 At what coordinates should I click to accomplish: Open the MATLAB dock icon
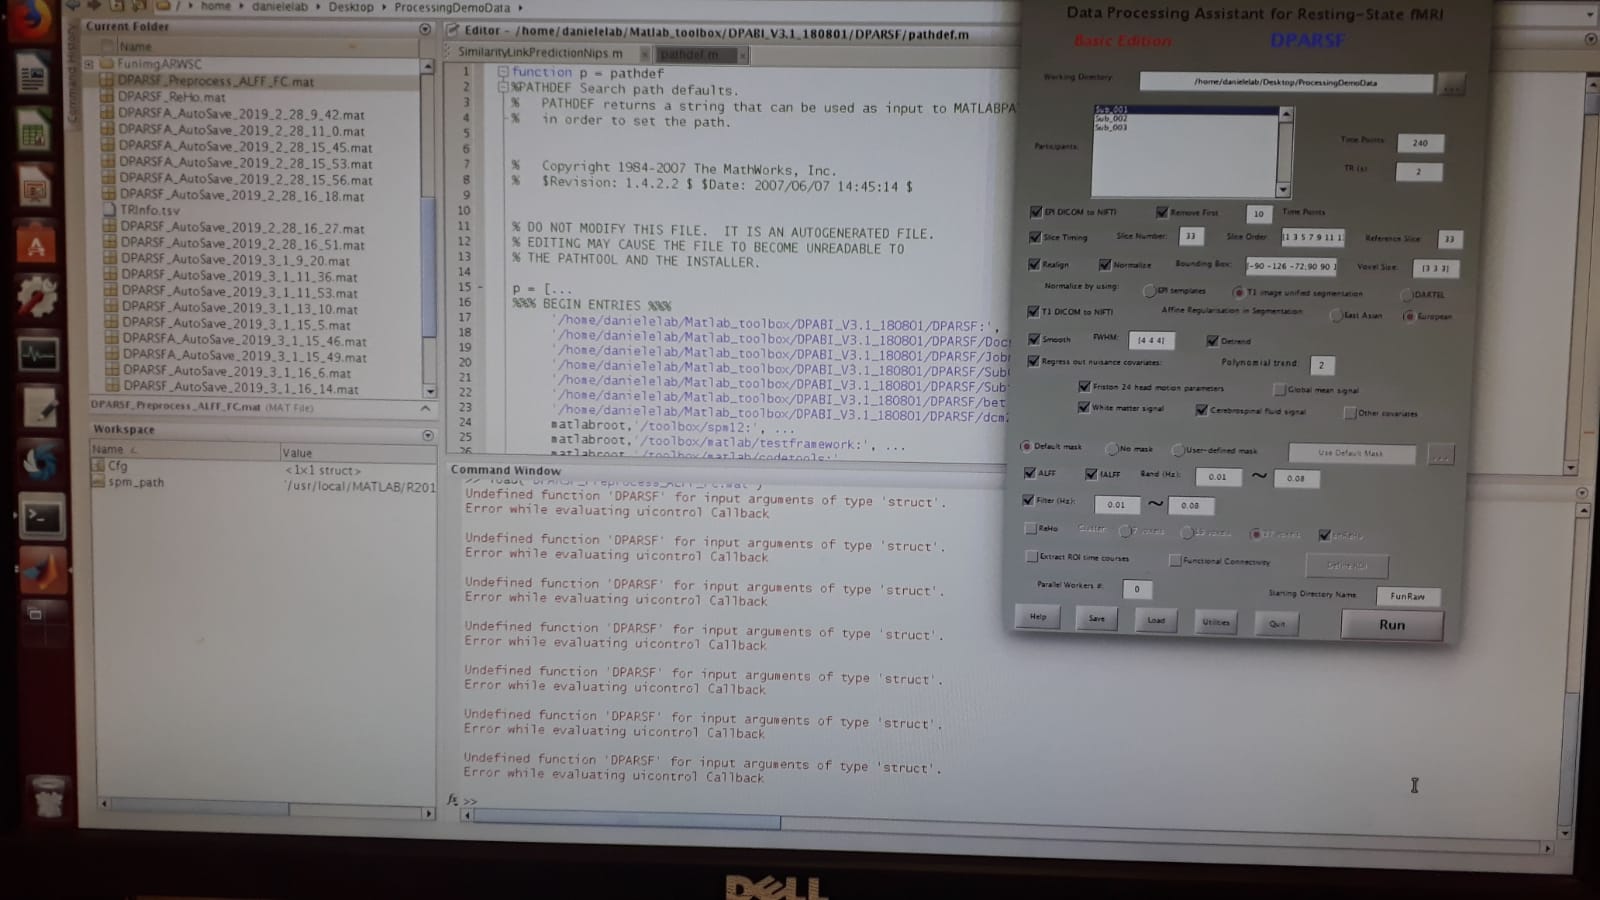pos(41,572)
